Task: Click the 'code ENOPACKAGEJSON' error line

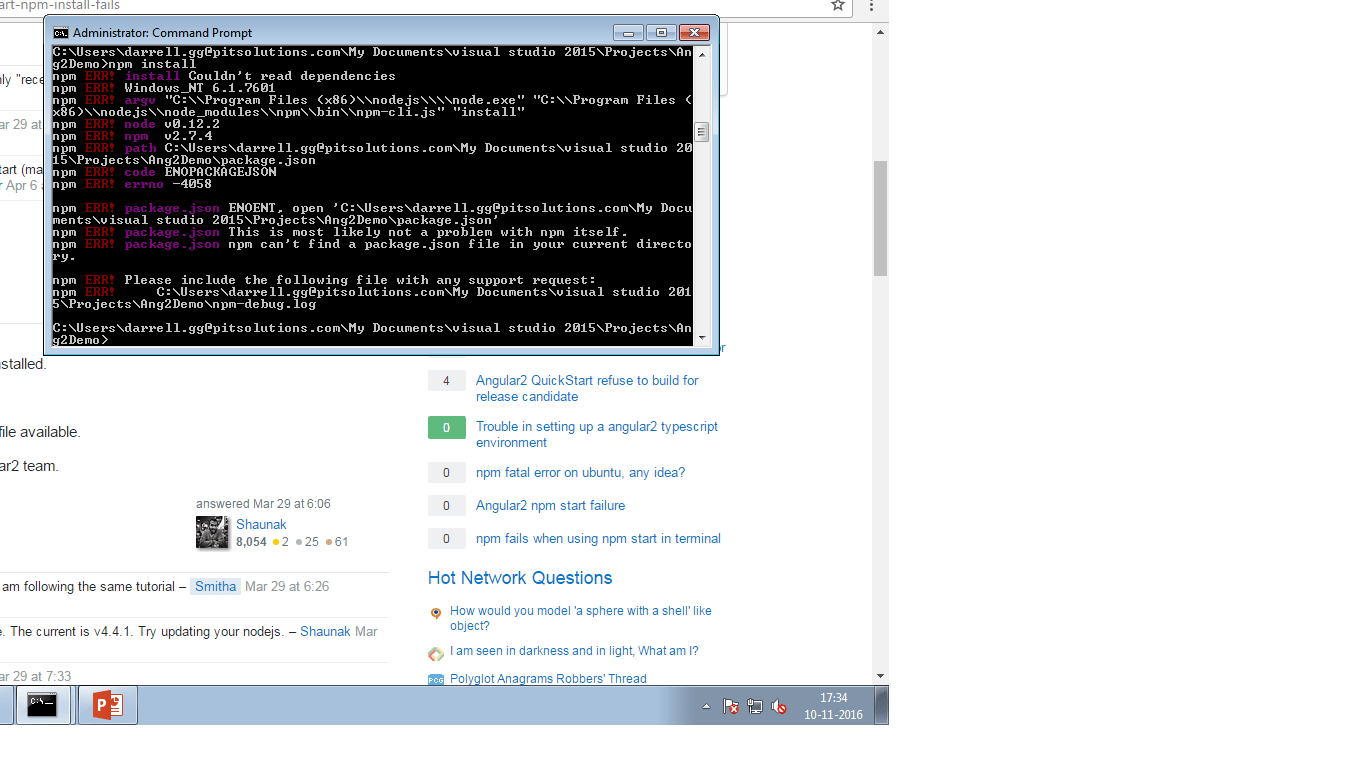Action: [x=164, y=172]
